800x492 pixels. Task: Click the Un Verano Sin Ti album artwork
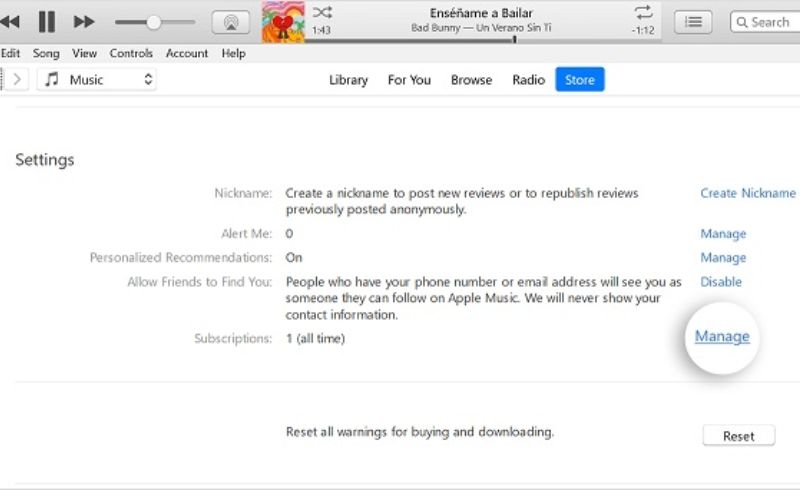point(283,22)
